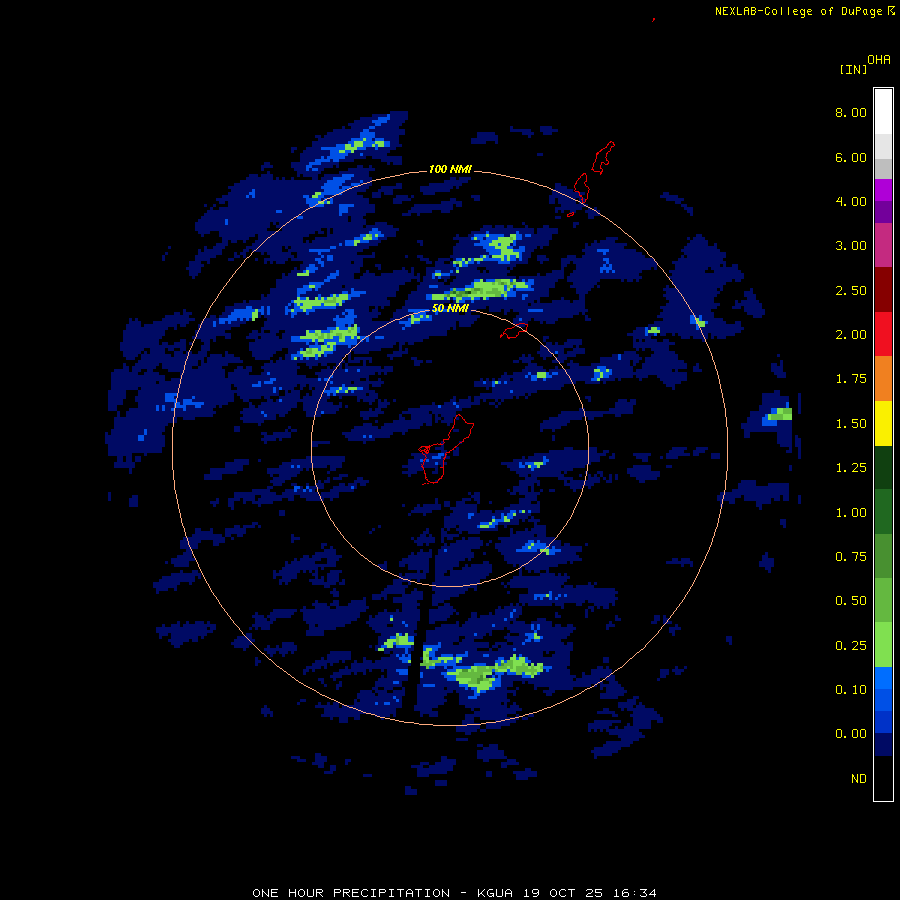Click the 2.00 legend value

[851, 335]
